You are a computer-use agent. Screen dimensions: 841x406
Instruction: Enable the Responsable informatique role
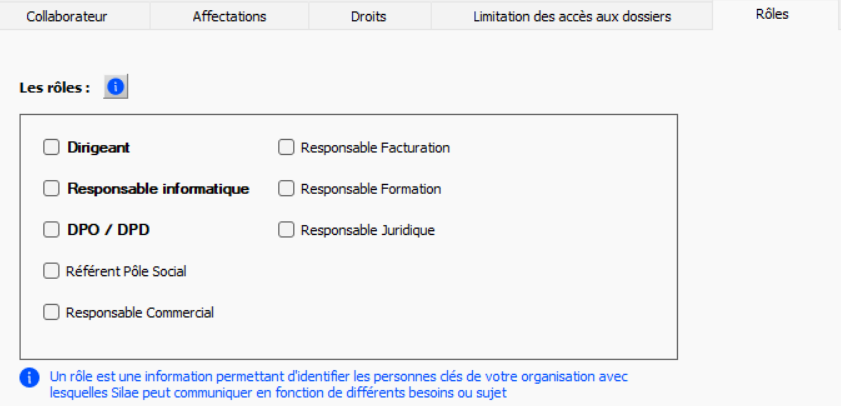point(51,188)
